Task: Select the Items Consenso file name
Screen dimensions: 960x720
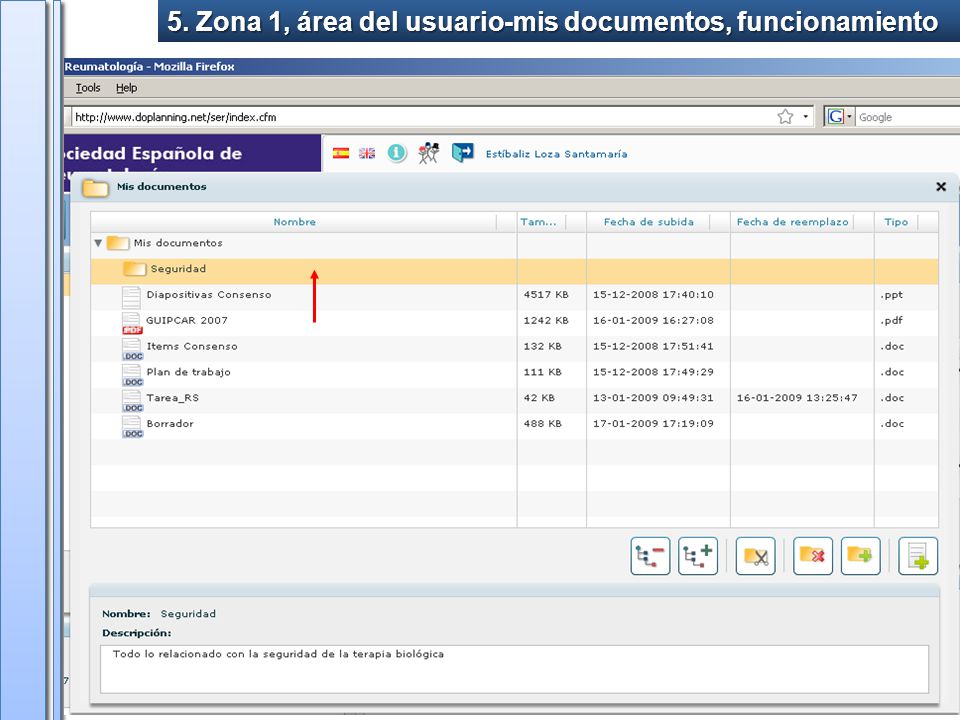Action: coord(192,346)
